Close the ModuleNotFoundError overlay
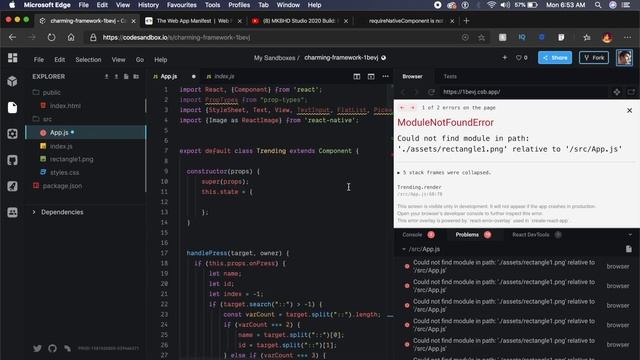The height and width of the screenshot is (360, 640). pyautogui.click(x=629, y=110)
